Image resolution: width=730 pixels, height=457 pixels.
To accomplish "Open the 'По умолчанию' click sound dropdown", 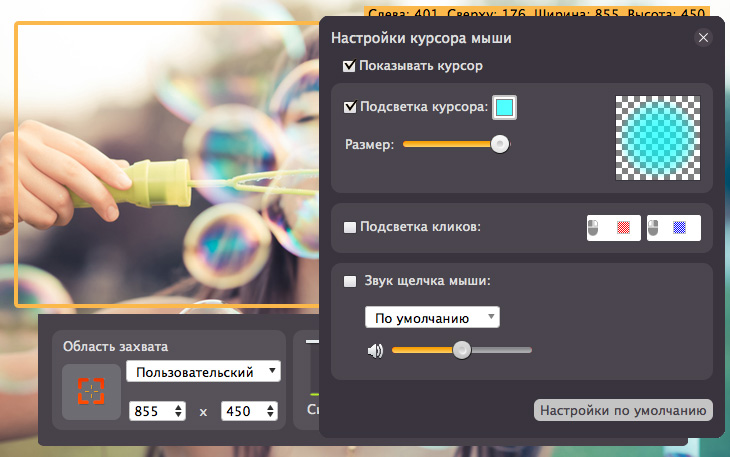I will [x=431, y=318].
